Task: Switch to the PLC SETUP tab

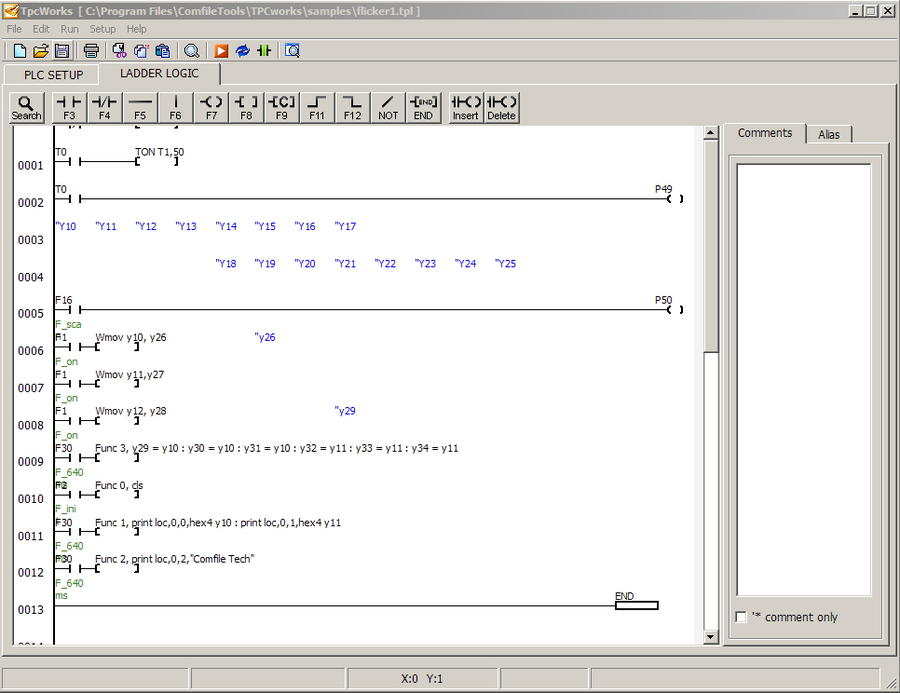Action: pyautogui.click(x=53, y=75)
